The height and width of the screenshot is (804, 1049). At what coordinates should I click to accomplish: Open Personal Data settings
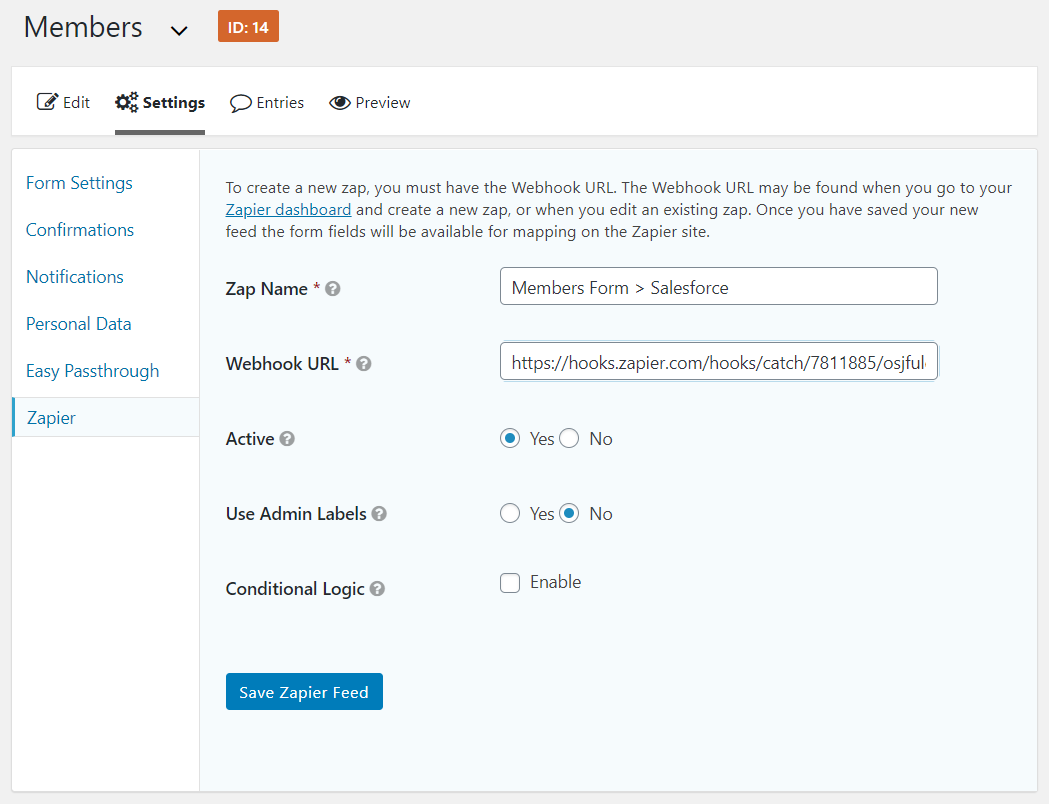click(78, 323)
